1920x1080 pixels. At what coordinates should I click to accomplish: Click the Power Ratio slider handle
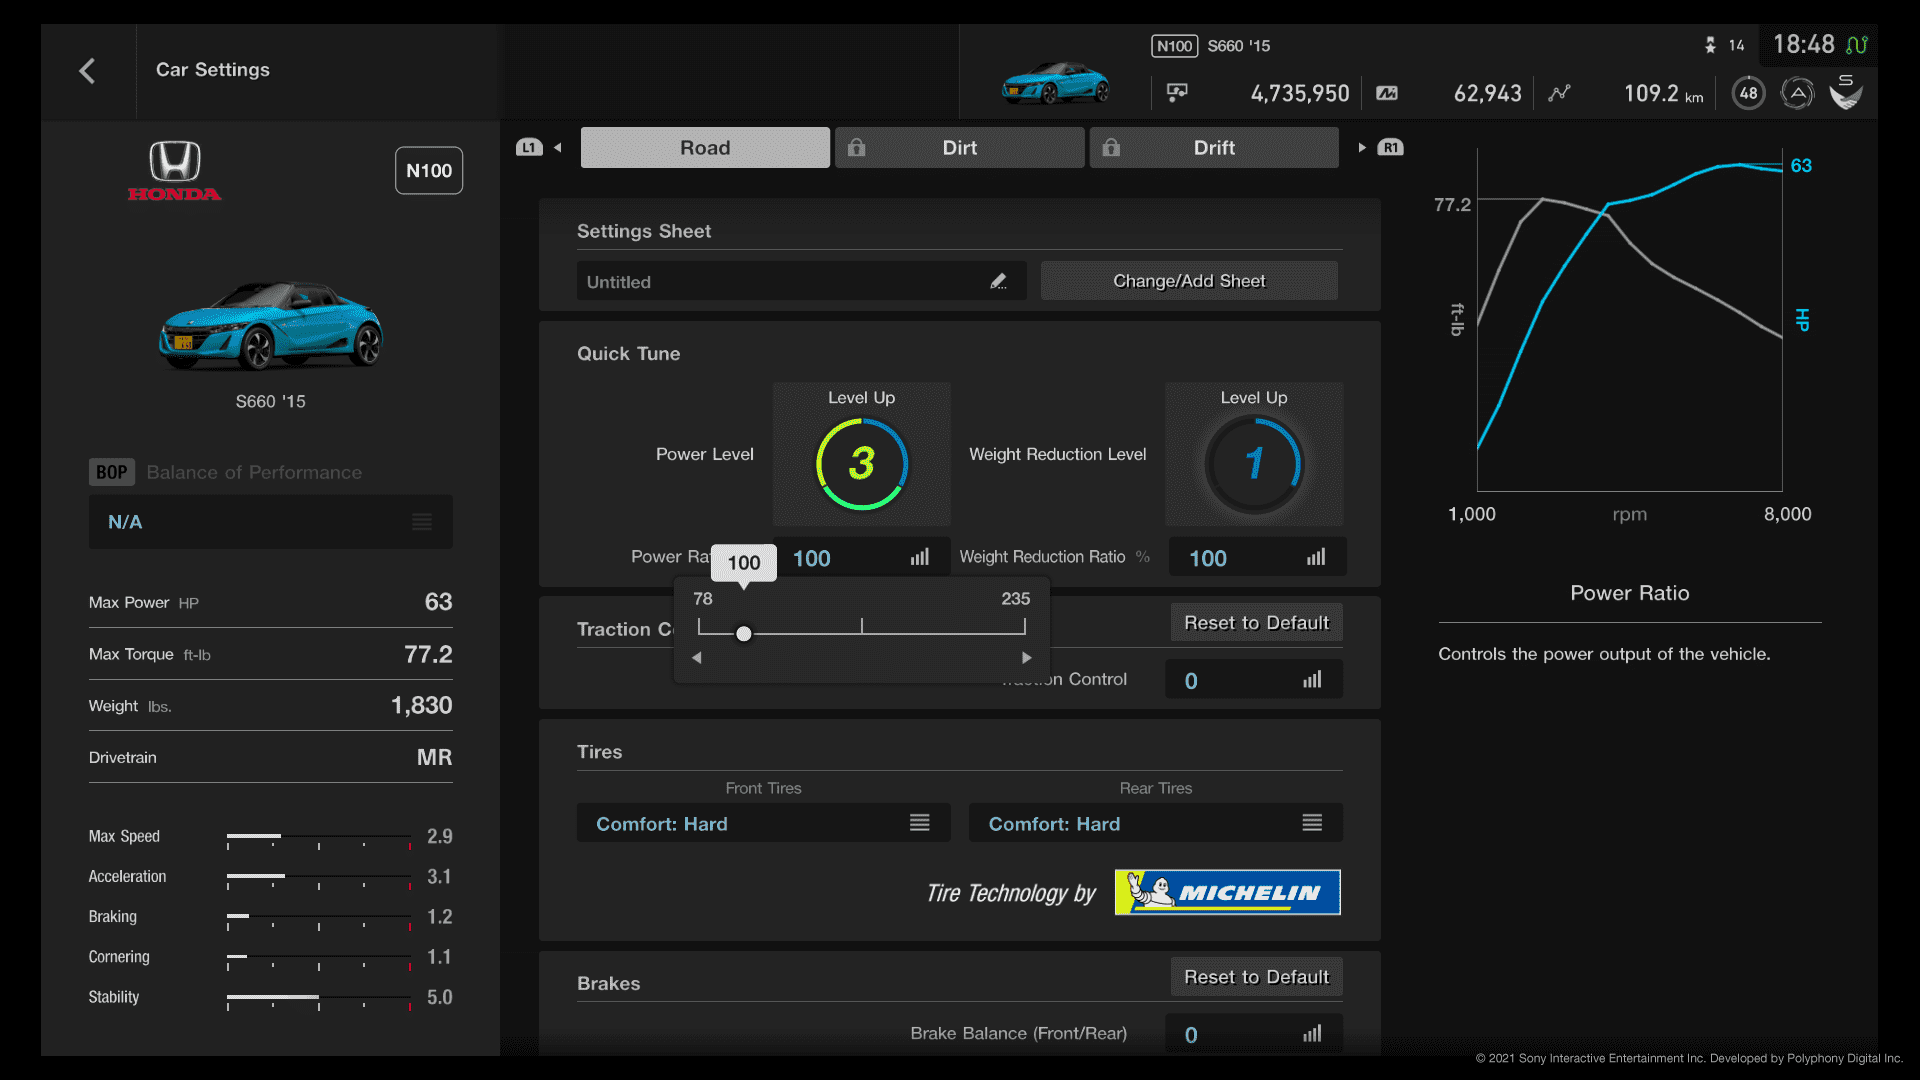[x=743, y=633]
